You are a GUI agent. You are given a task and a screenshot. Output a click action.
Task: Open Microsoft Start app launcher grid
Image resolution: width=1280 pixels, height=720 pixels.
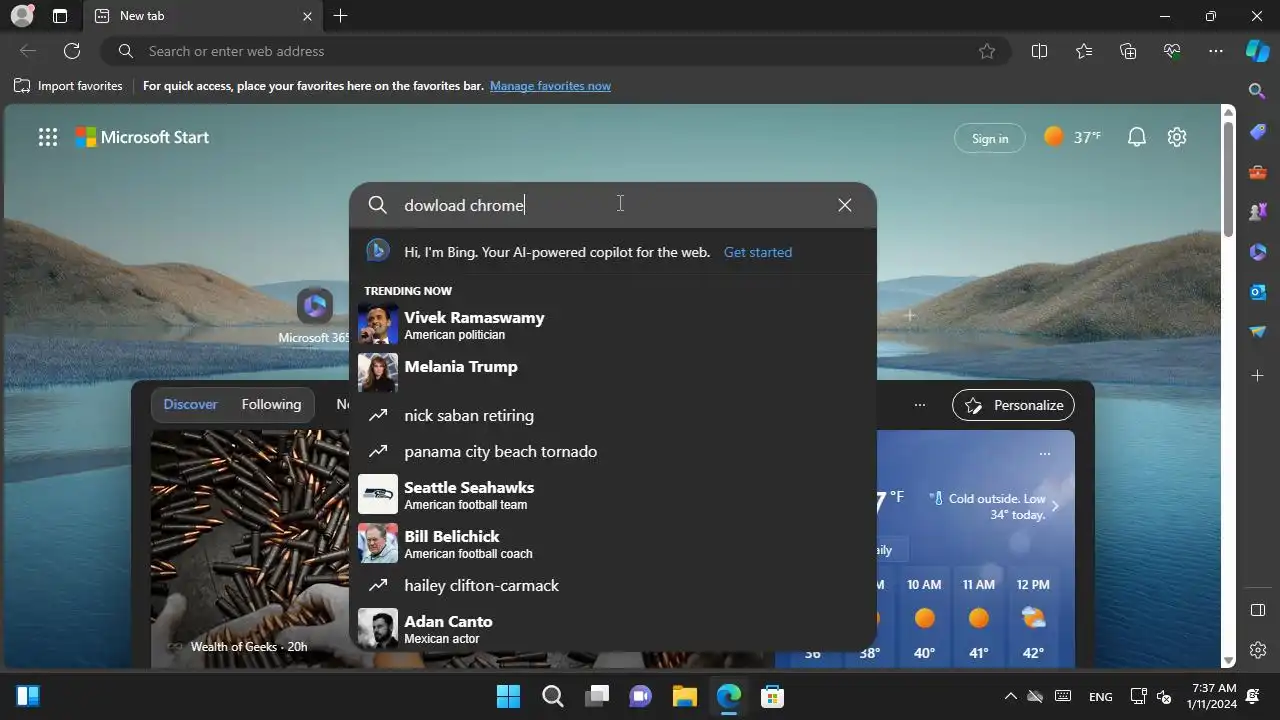pos(48,138)
